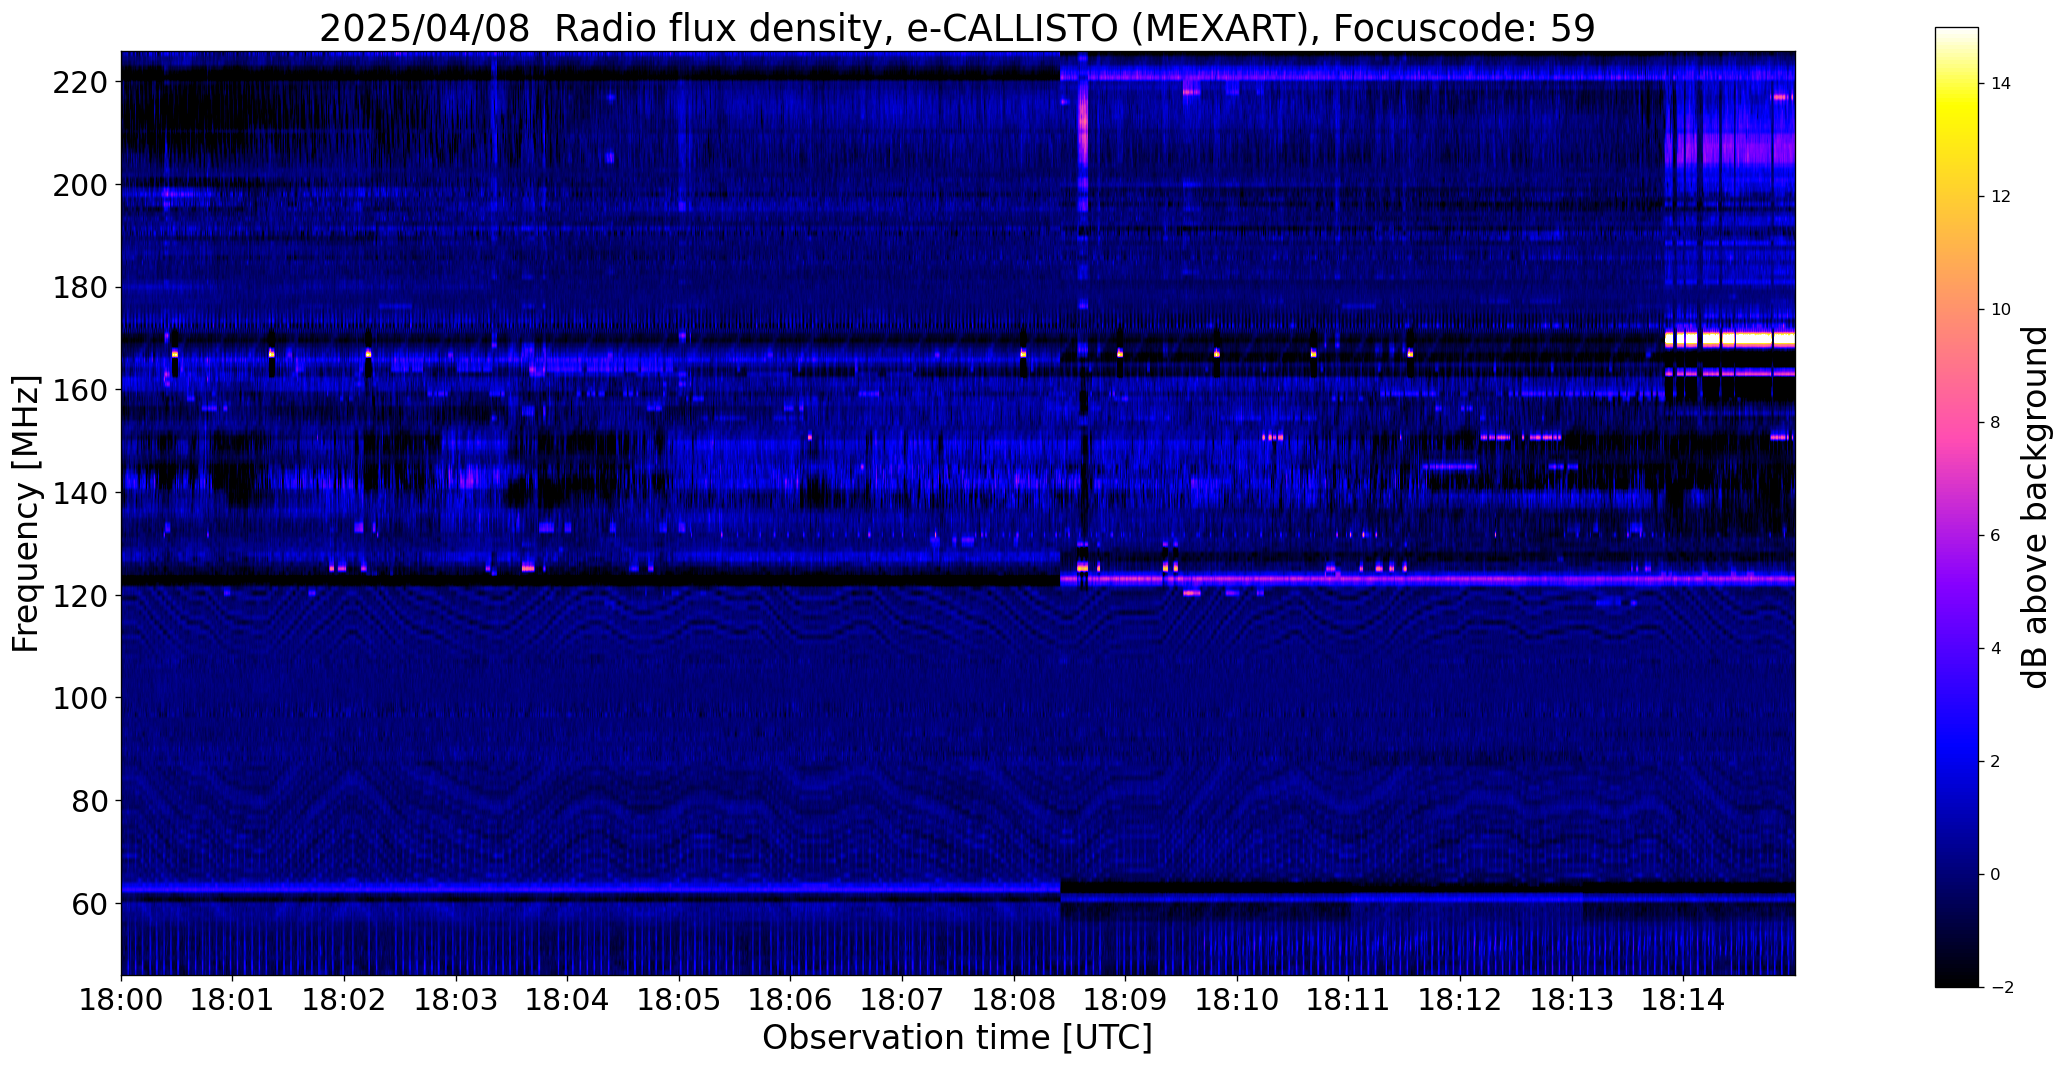
Task: Click the 80 MHz frequency tick label
Action: [x=91, y=801]
